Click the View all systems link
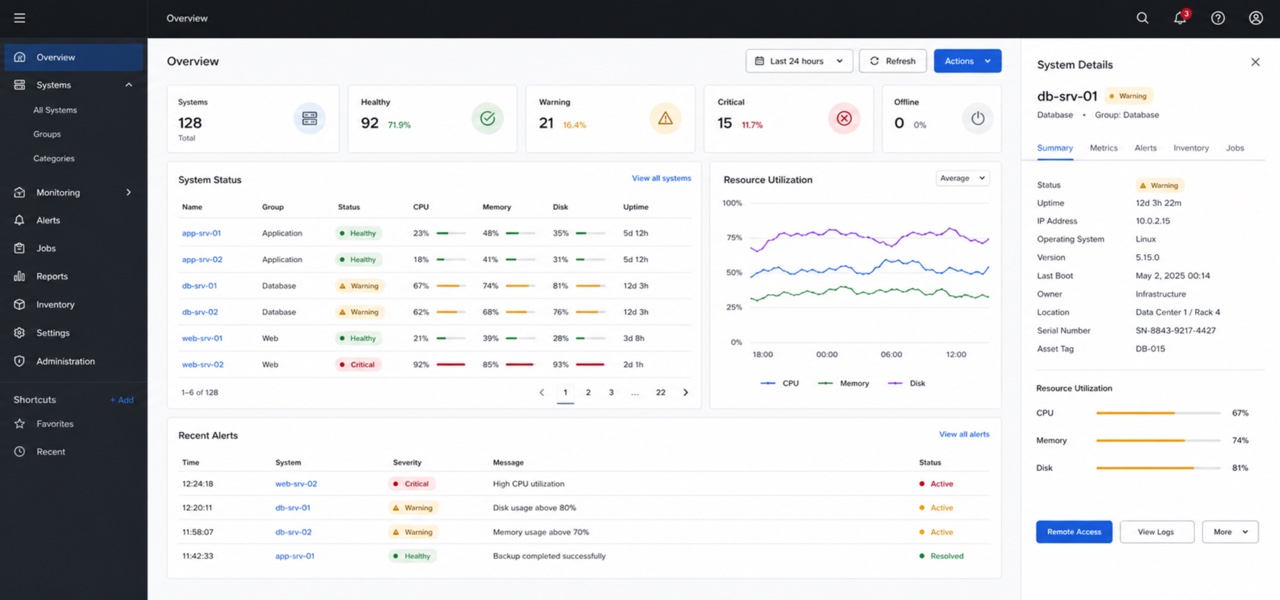1280x600 pixels. click(661, 178)
